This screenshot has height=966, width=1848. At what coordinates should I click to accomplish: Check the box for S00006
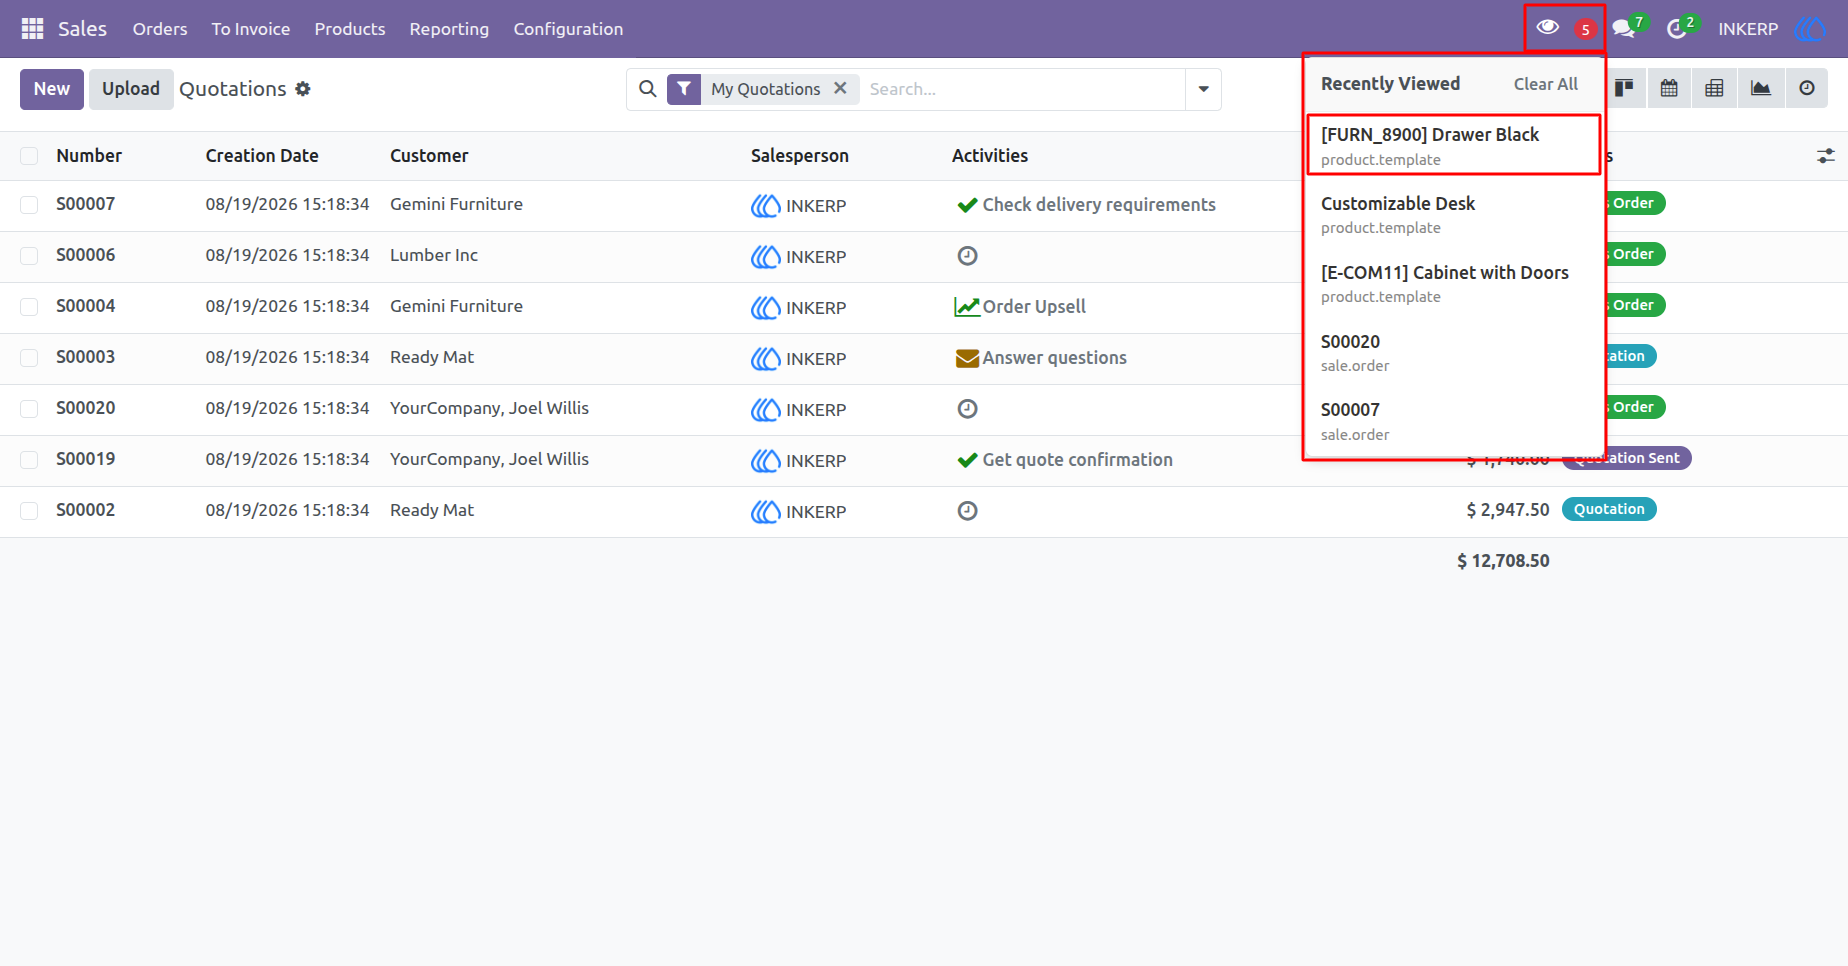[x=29, y=256]
